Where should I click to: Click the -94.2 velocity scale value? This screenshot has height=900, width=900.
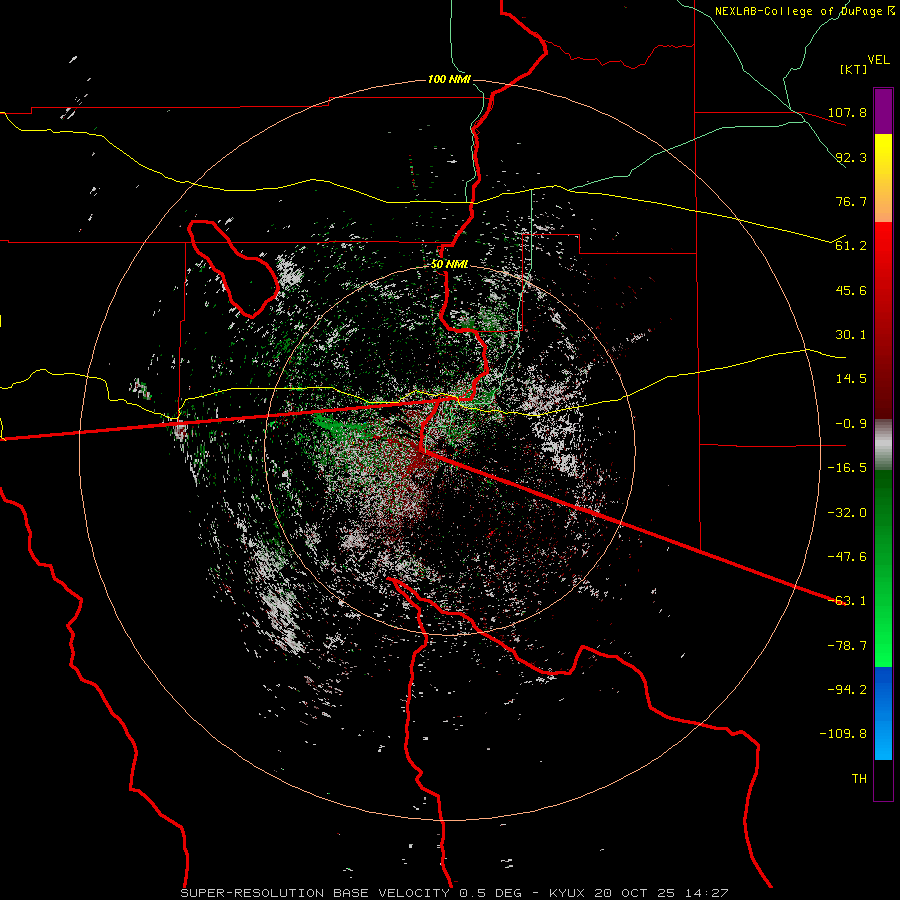pos(847,689)
